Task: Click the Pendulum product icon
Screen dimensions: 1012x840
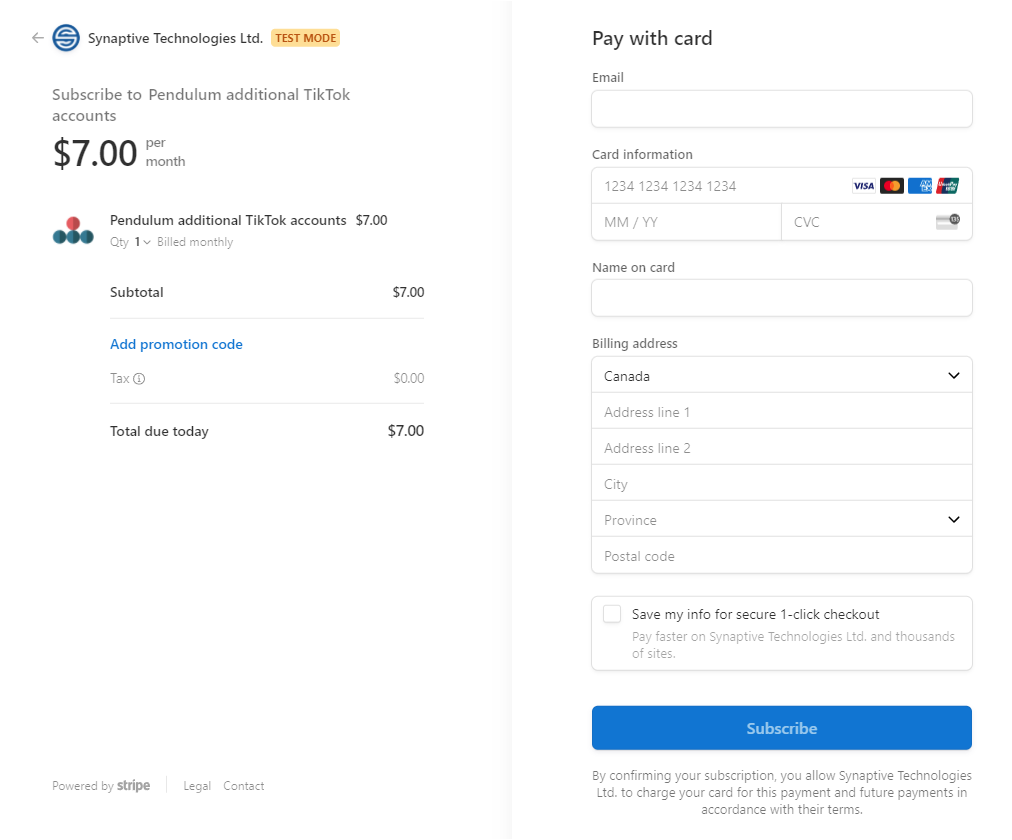Action: pyautogui.click(x=73, y=230)
